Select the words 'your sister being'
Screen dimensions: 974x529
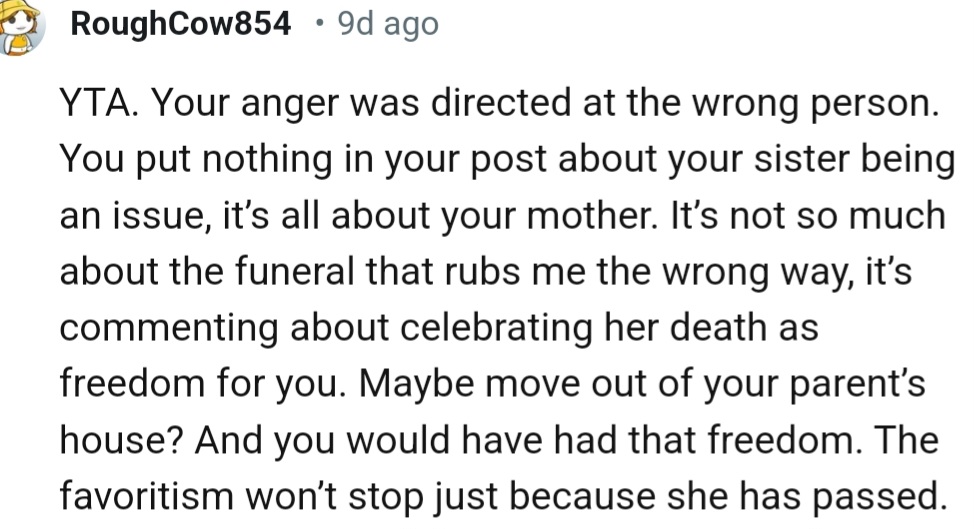[x=810, y=159]
